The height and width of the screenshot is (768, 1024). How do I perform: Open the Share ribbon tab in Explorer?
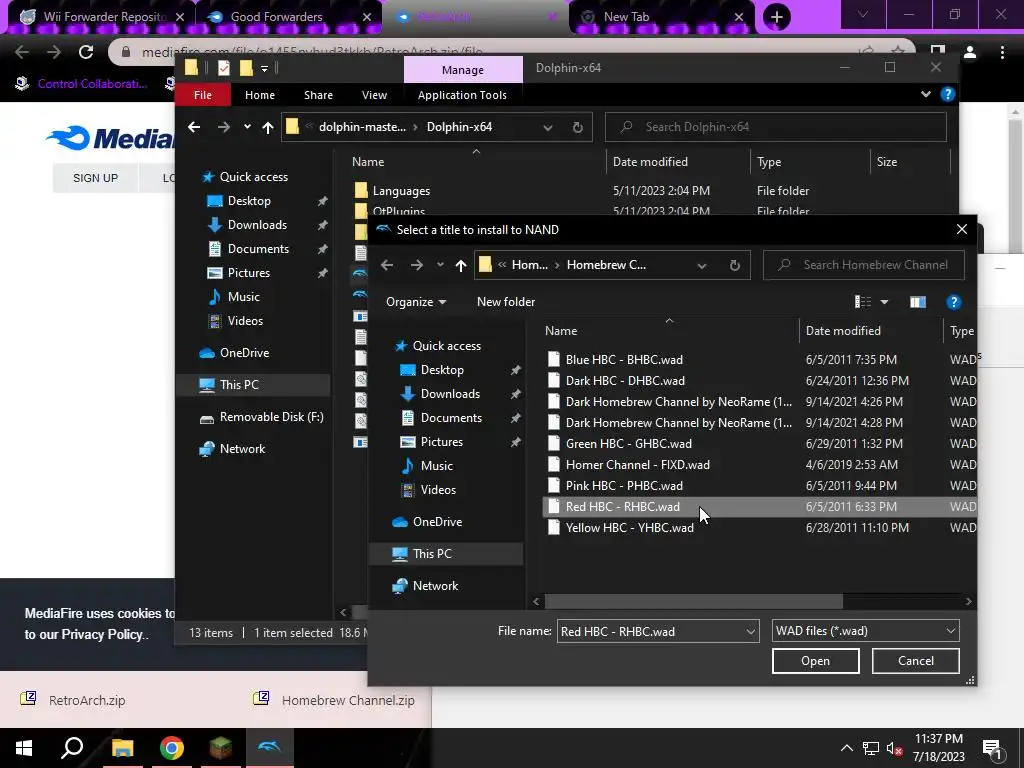coord(318,95)
